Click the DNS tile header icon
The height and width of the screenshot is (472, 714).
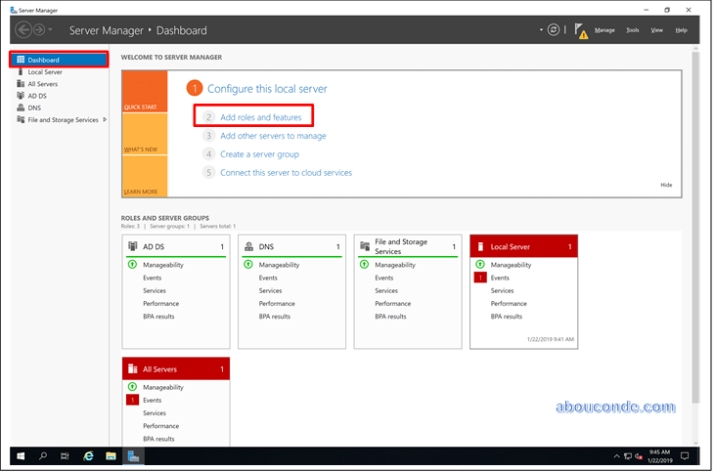(x=249, y=246)
